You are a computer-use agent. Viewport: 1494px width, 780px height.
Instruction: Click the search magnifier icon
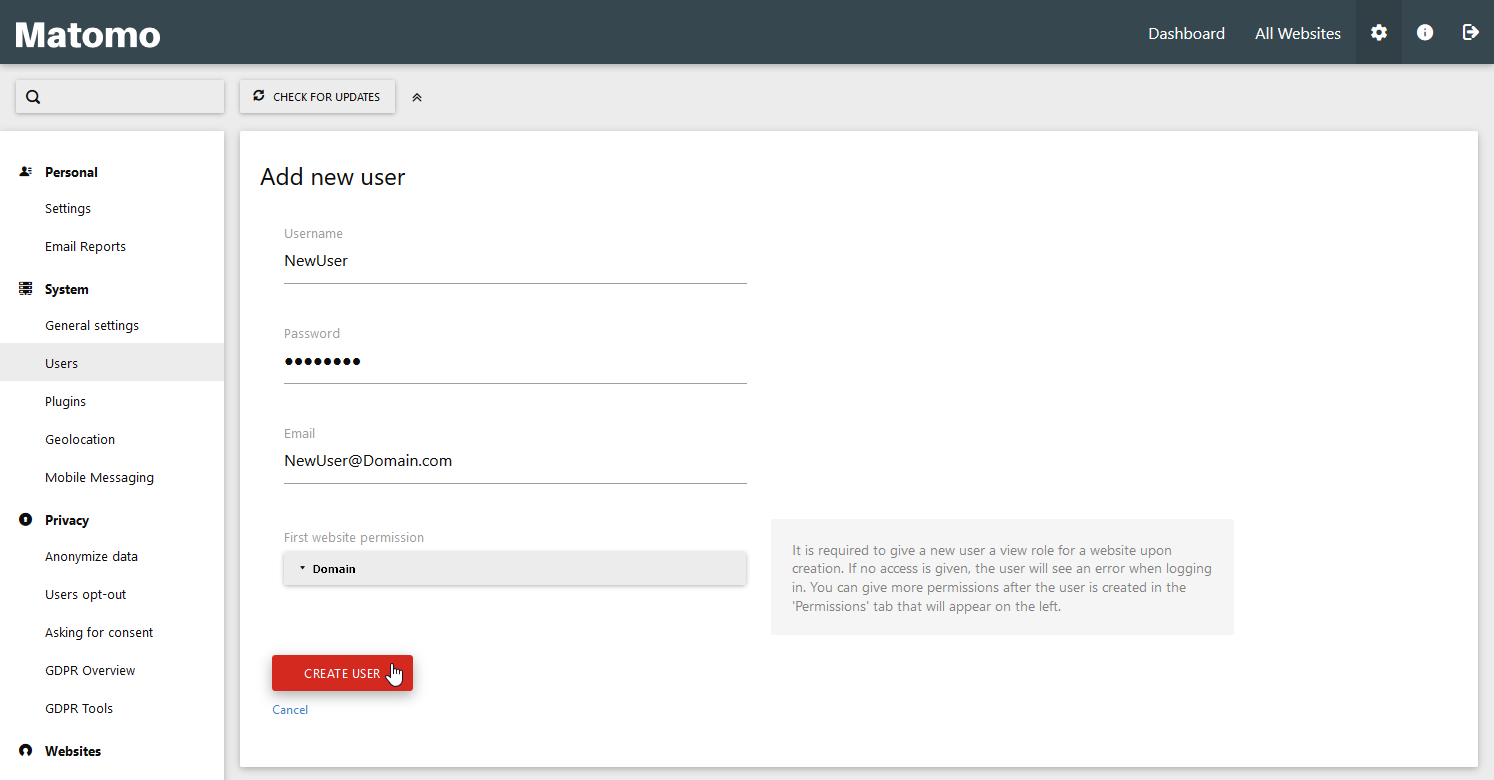click(33, 97)
